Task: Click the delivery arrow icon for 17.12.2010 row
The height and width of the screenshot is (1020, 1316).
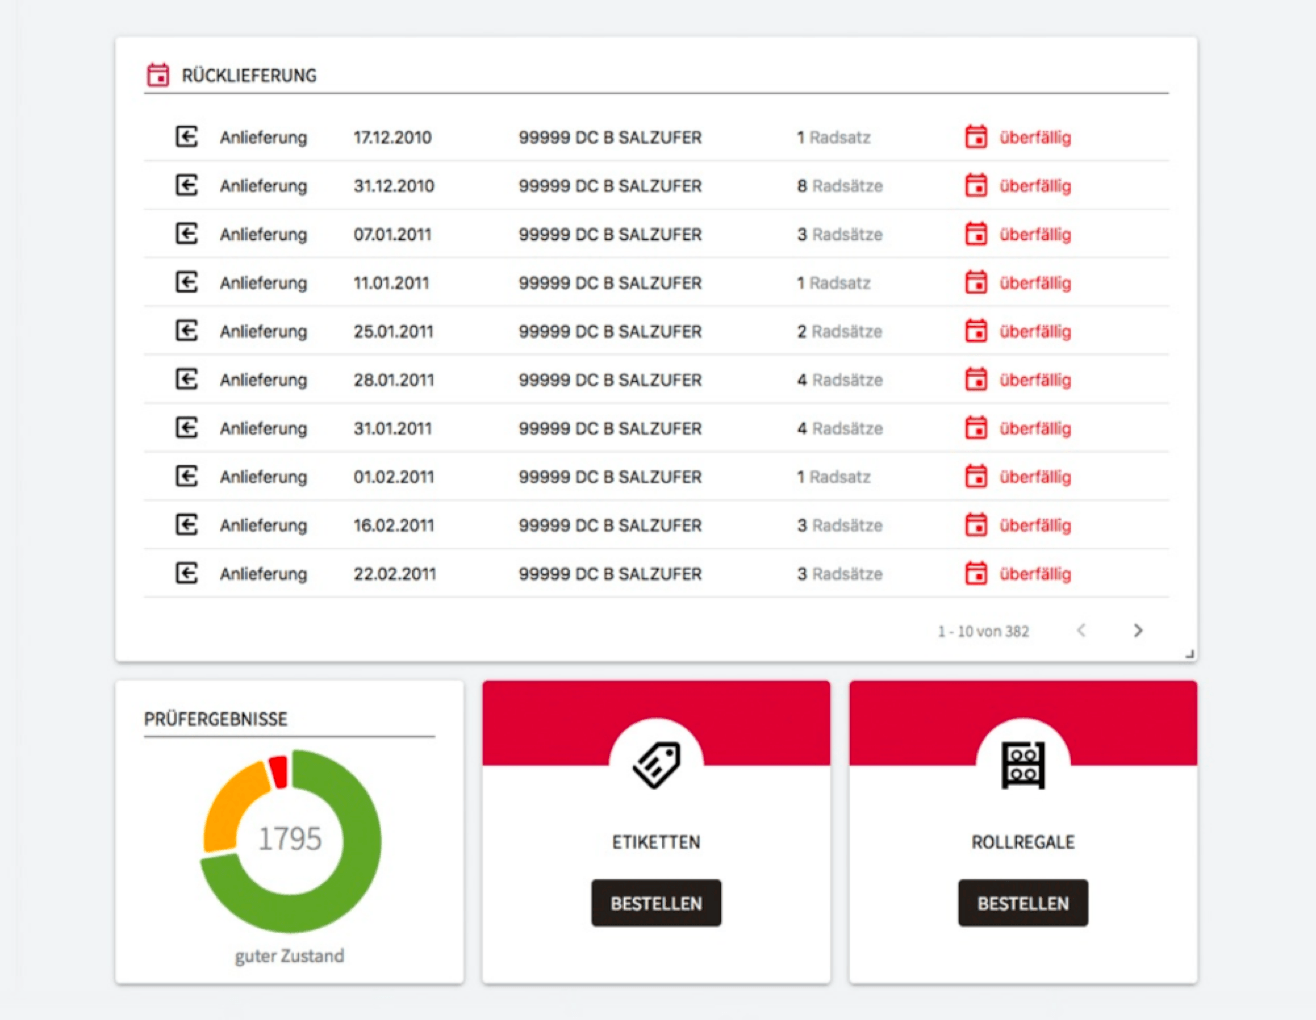Action: pos(187,137)
